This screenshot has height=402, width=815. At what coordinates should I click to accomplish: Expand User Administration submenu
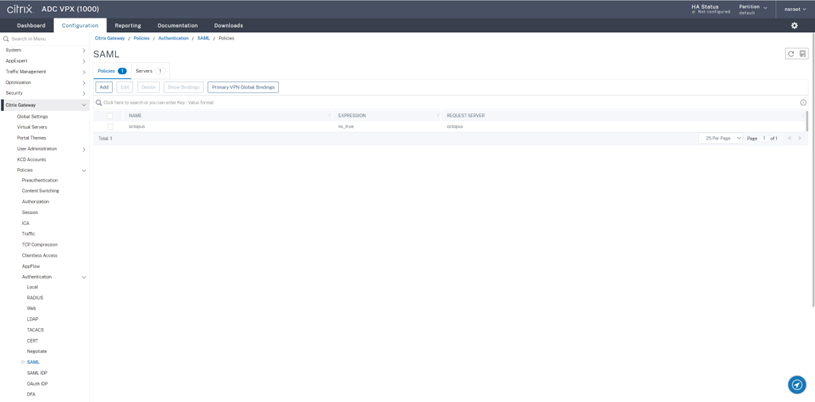(84, 149)
